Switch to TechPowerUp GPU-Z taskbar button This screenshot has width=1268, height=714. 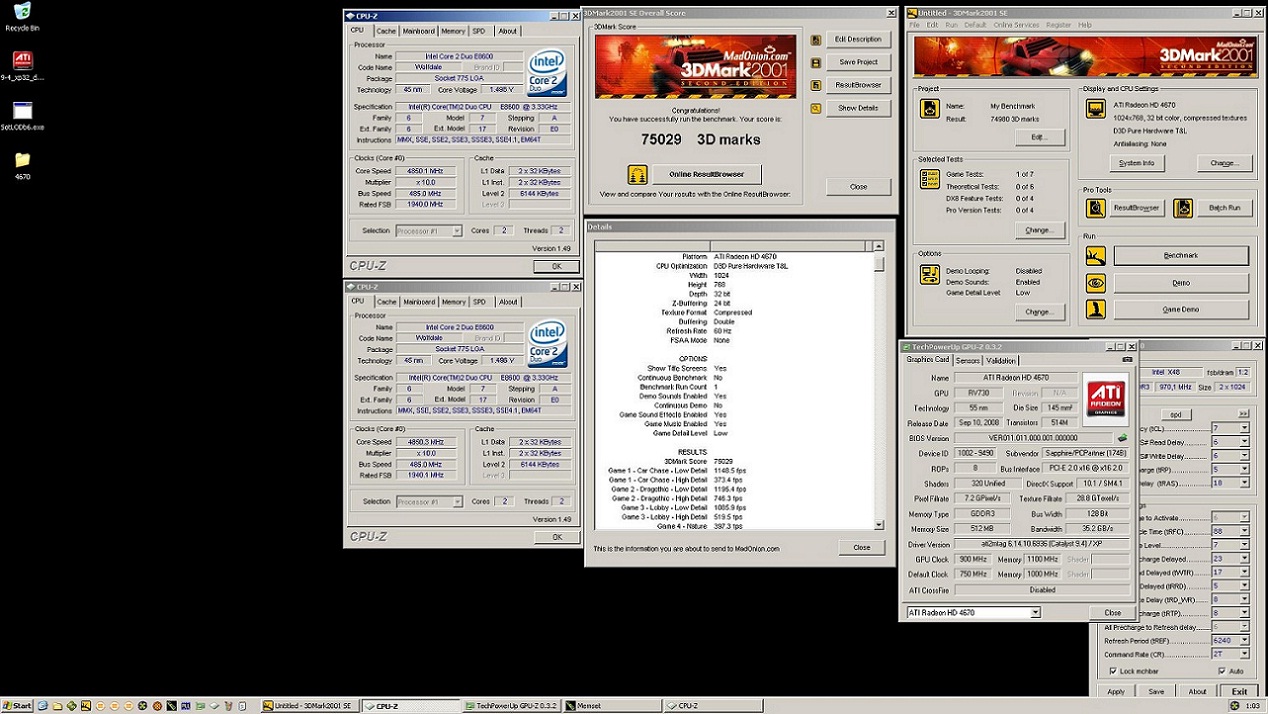pyautogui.click(x=511, y=706)
